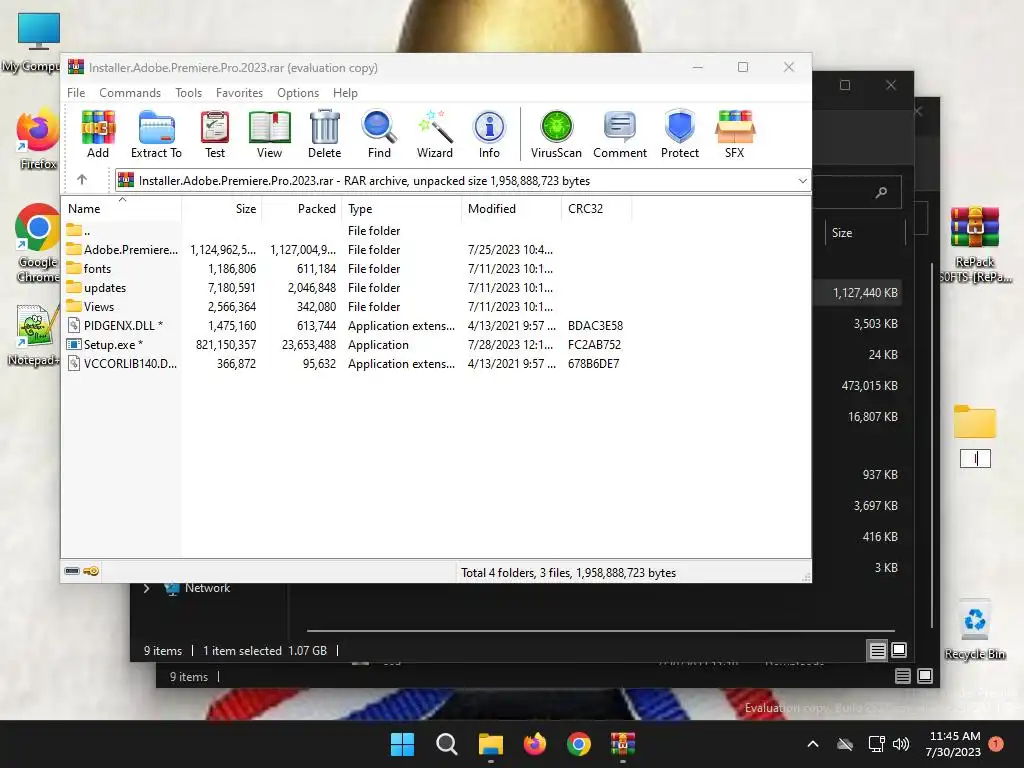Open the taskbar clock and date
1024x768 pixels.
tap(953, 744)
